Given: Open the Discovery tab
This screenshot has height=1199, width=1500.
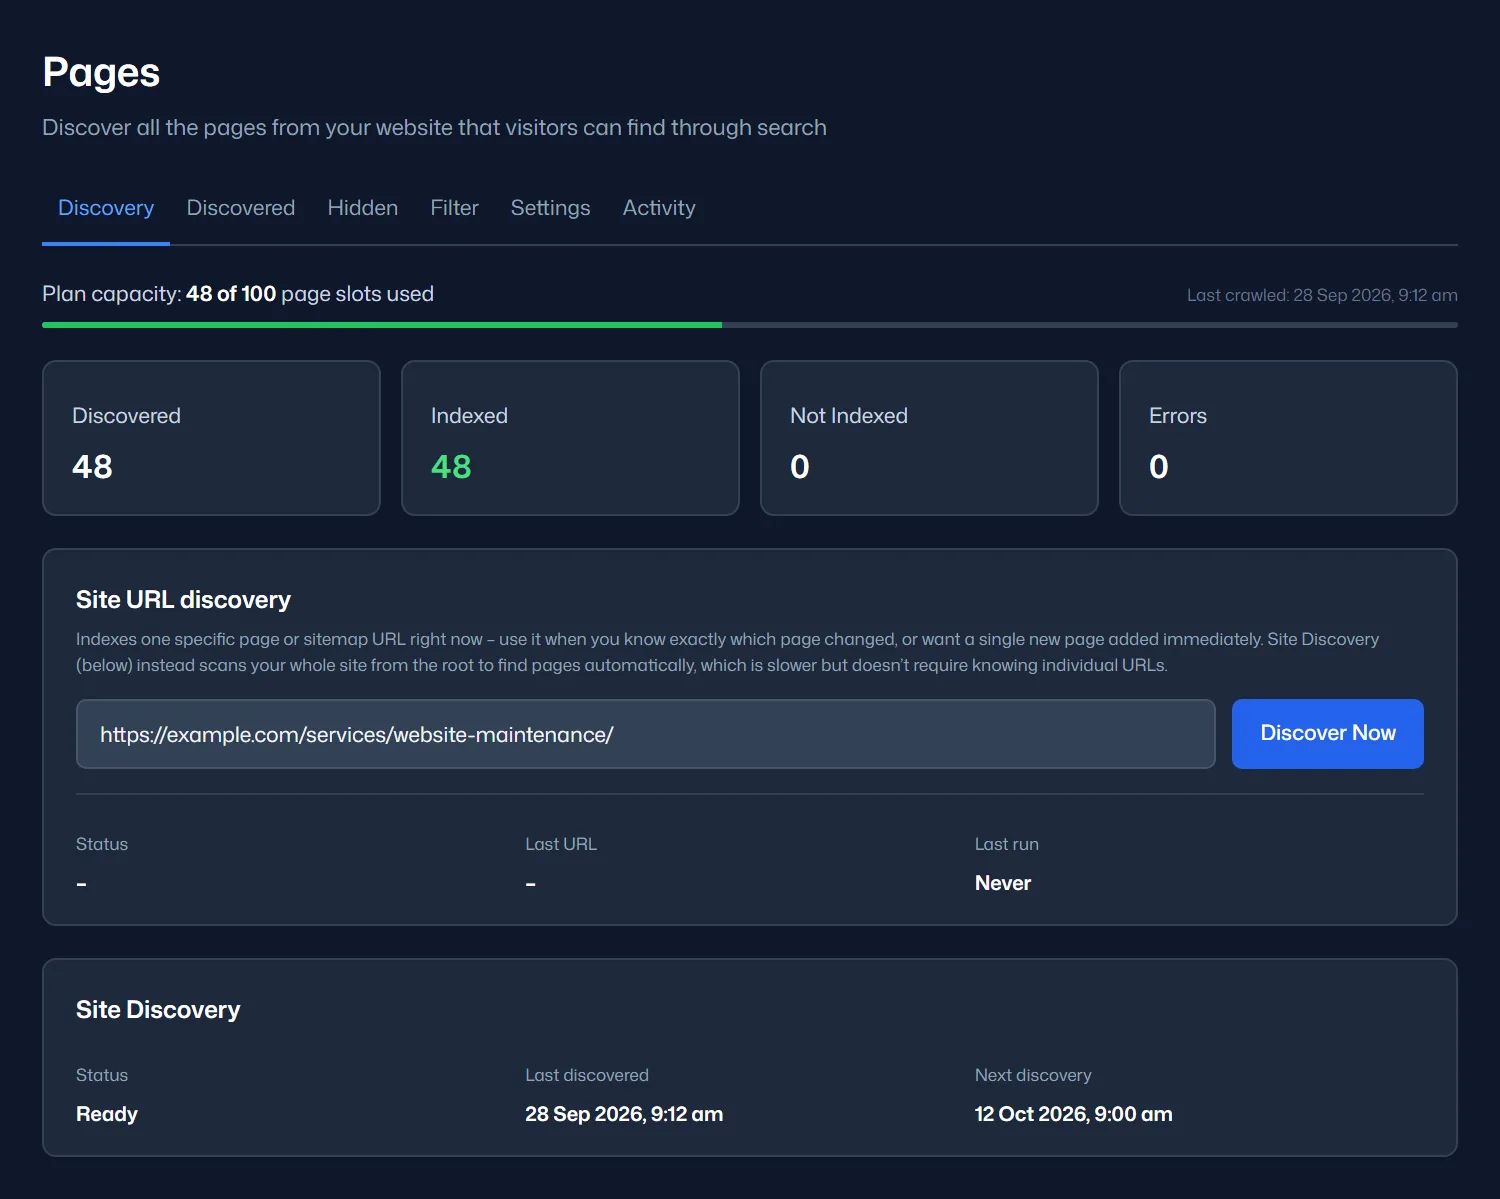Looking at the screenshot, I should pyautogui.click(x=106, y=208).
